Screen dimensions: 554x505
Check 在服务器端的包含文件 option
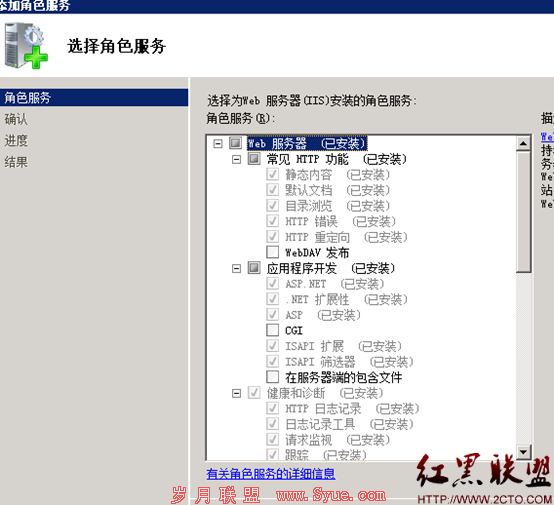point(272,377)
